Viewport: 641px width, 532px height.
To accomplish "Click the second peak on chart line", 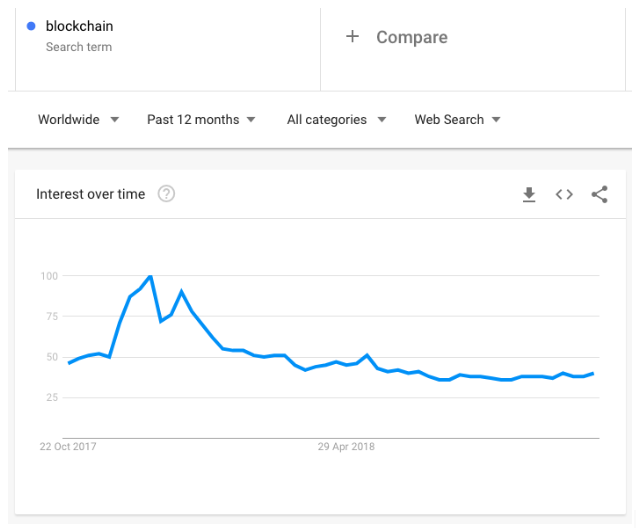I will (x=181, y=291).
